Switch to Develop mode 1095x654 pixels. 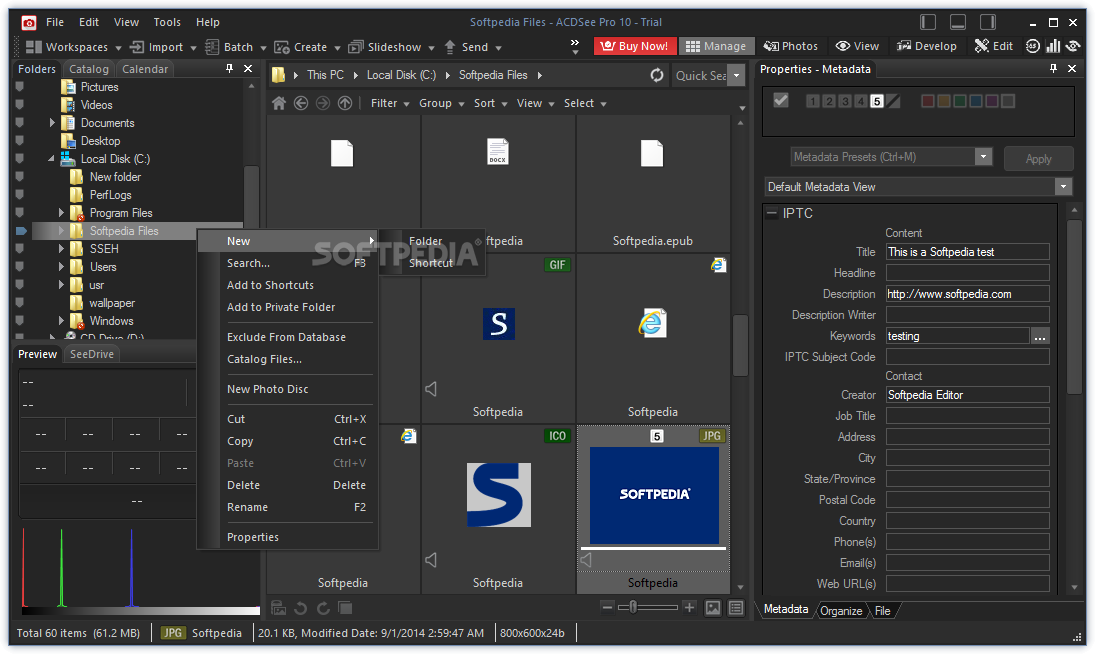(x=926, y=46)
